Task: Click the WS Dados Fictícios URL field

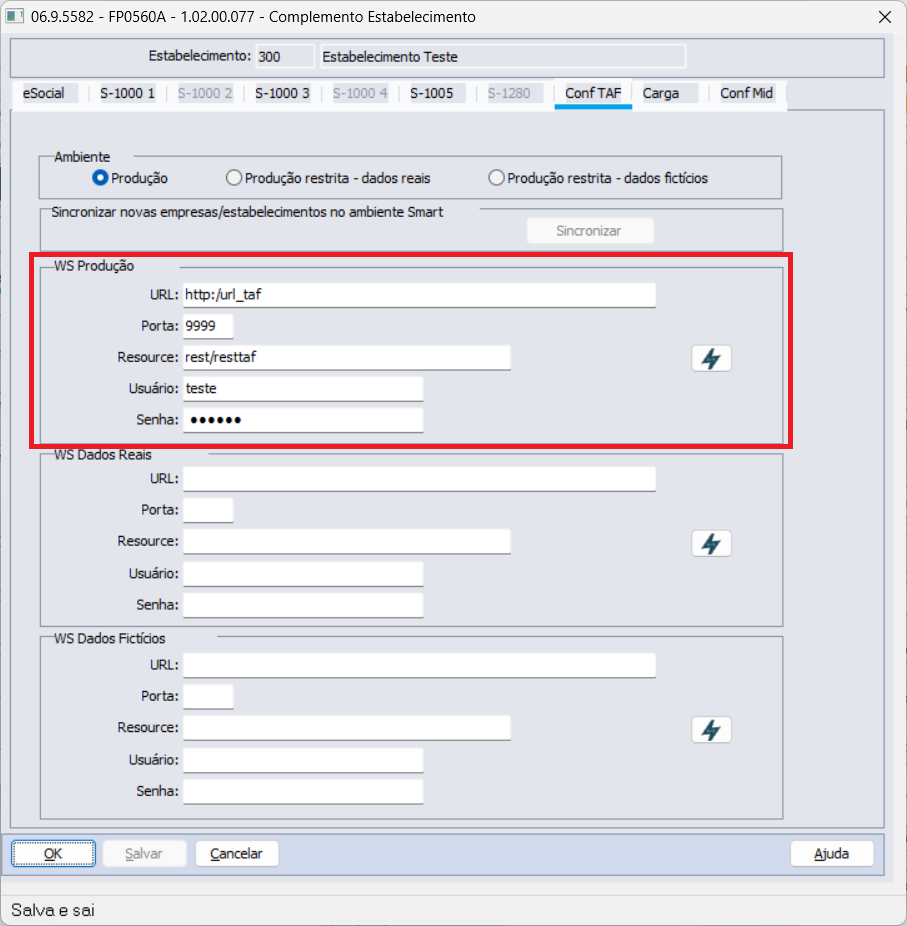Action: [419, 665]
